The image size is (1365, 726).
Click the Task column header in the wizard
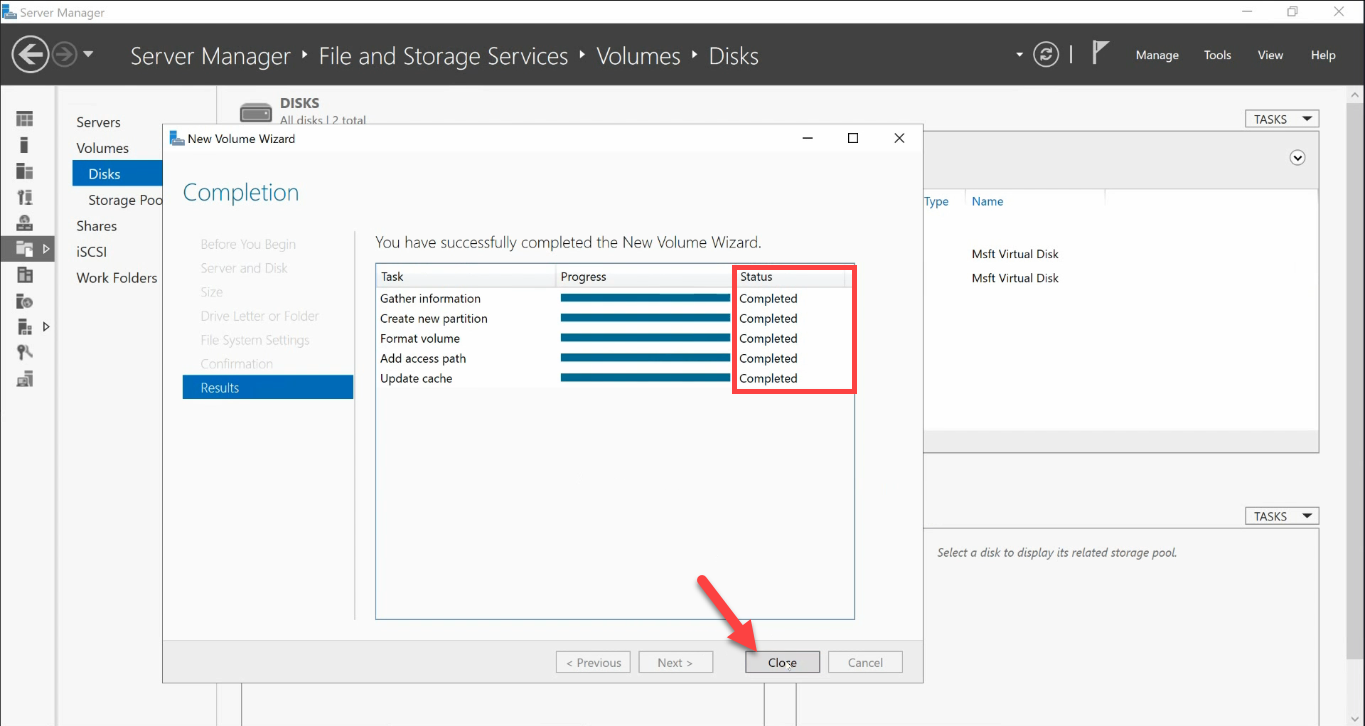466,277
